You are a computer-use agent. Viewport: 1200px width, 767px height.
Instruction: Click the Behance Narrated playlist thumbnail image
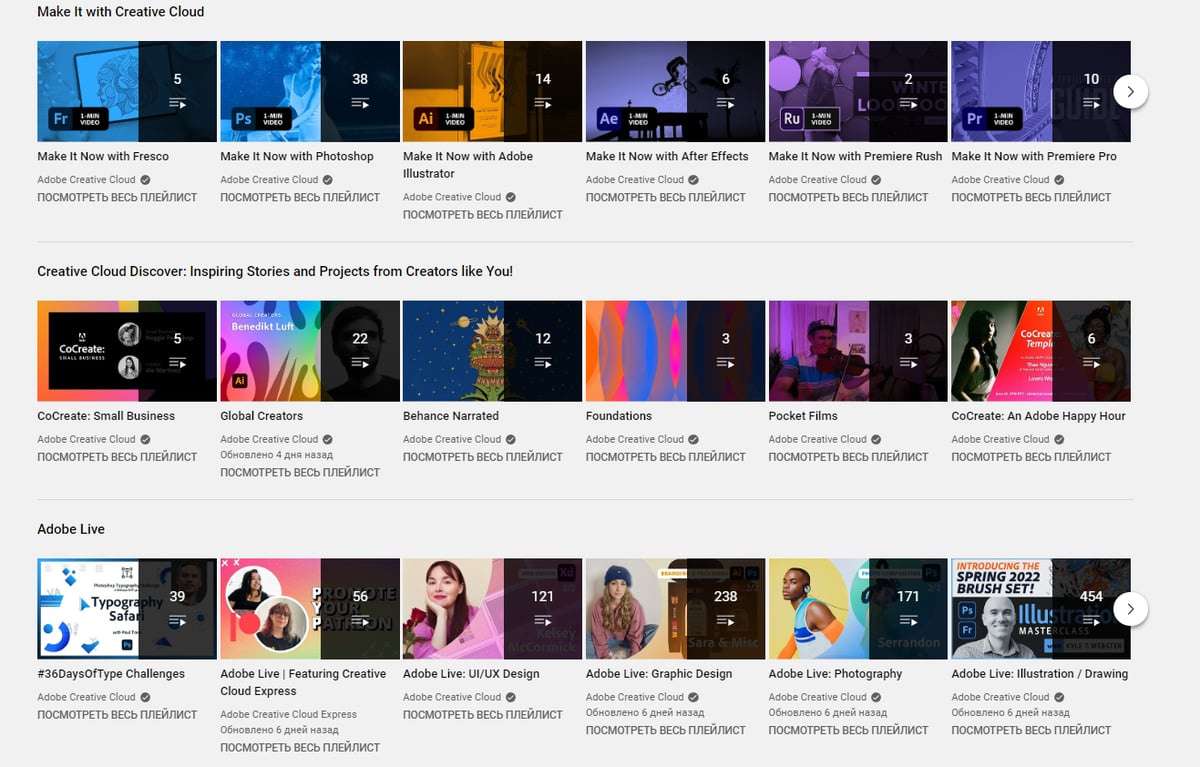pos(492,351)
